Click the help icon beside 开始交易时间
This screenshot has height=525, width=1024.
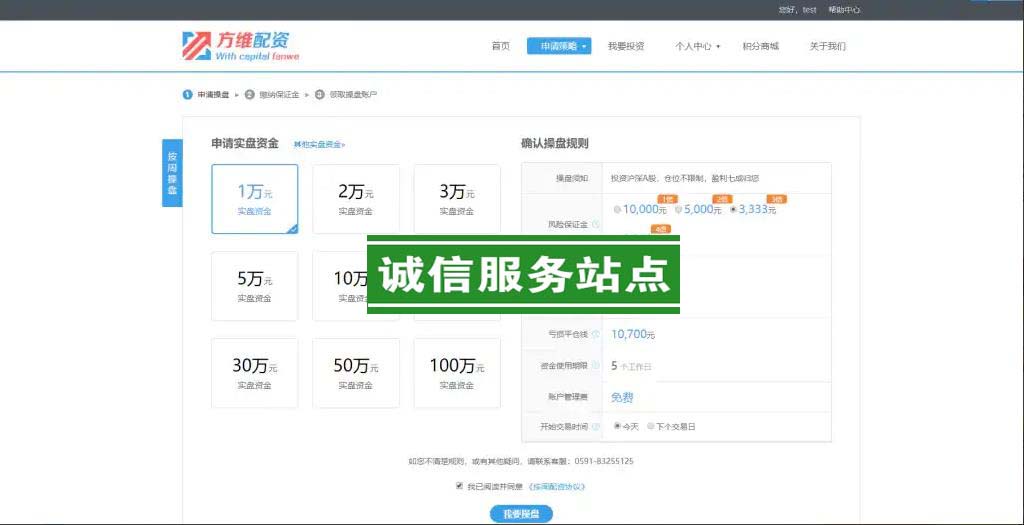point(596,426)
